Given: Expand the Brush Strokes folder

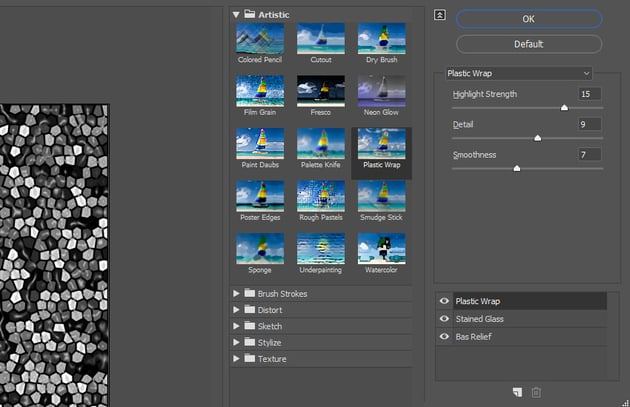Looking at the screenshot, I should click(x=237, y=294).
